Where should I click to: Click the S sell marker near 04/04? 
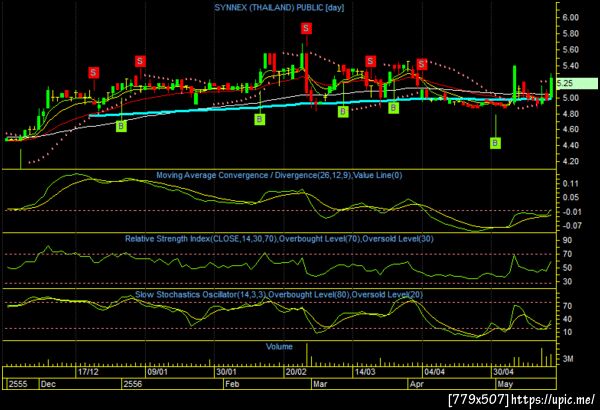point(422,64)
